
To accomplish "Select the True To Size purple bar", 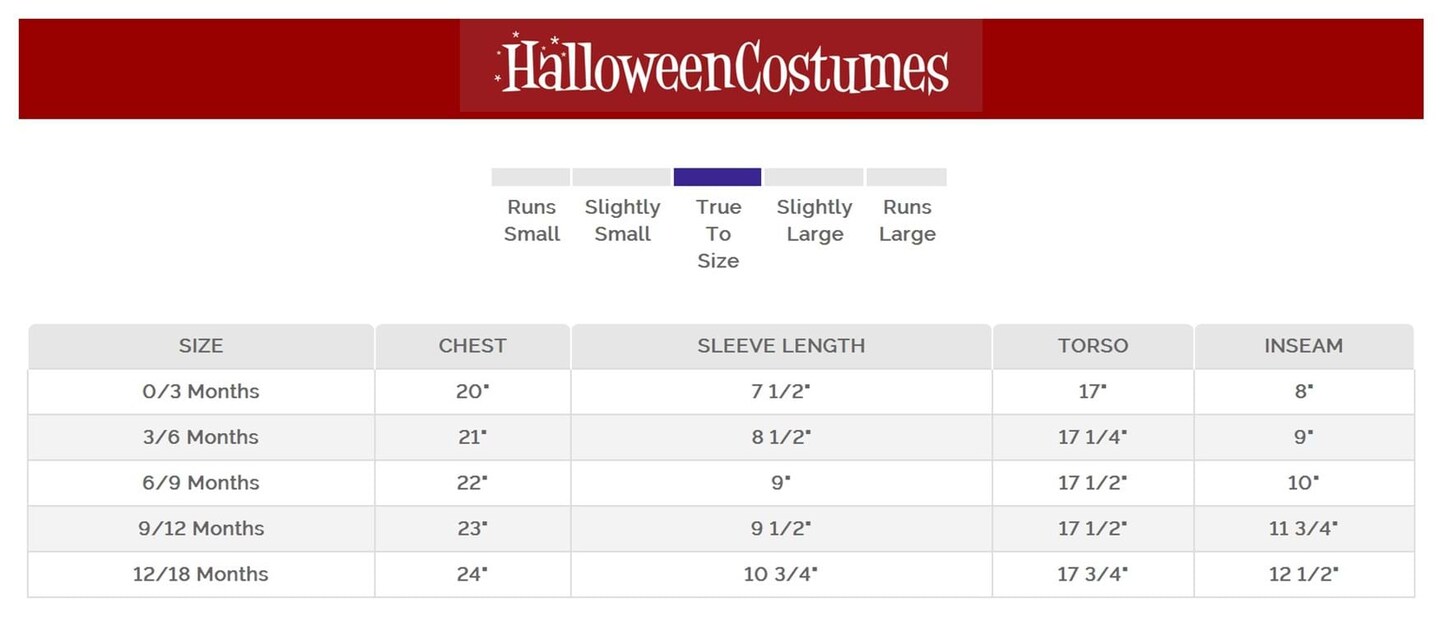I will (x=717, y=177).
